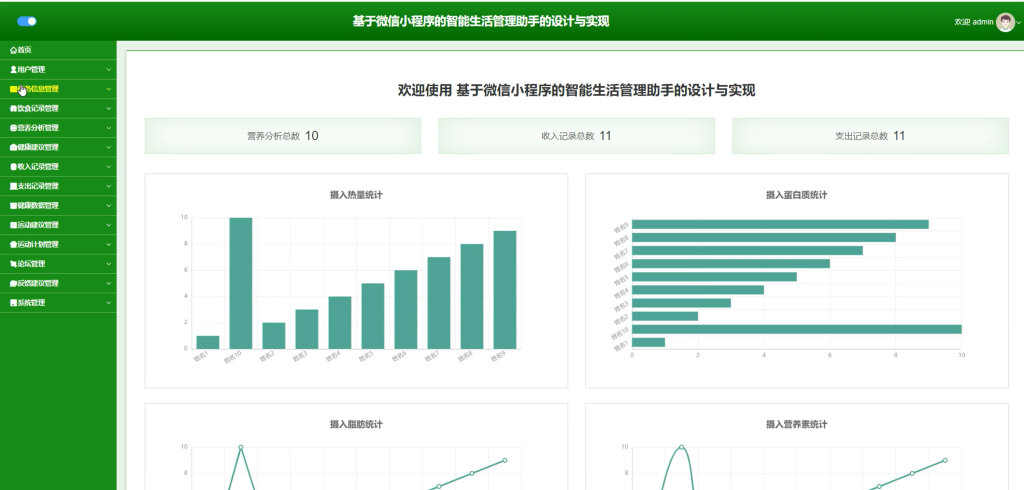This screenshot has height=490, width=1024.
Task: Click the icon beside 运动建议管理
Action: [13, 225]
